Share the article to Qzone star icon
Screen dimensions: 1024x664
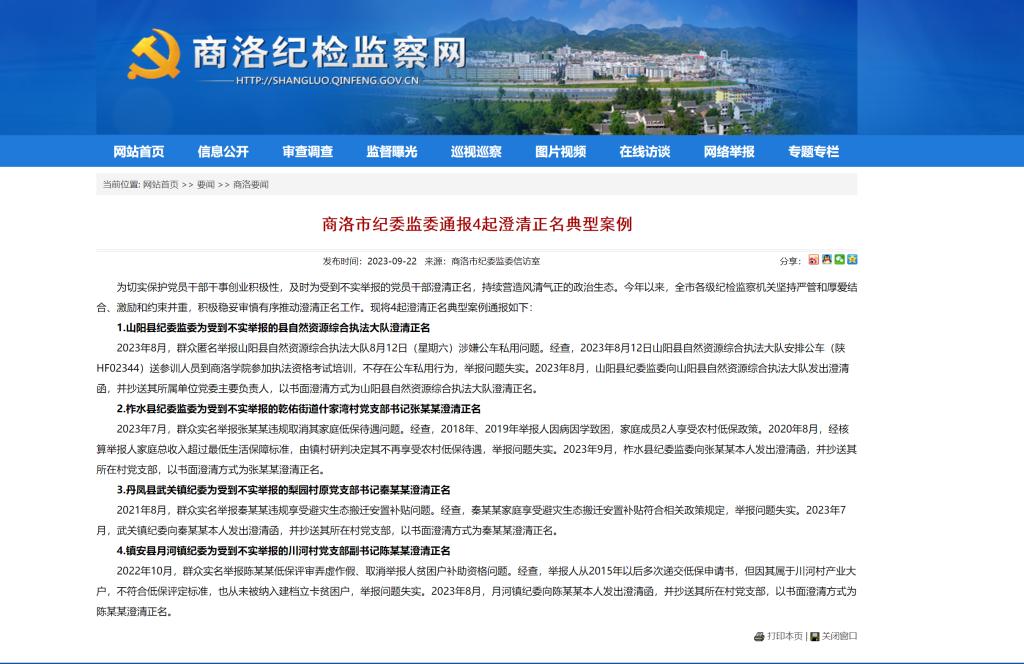(x=852, y=259)
